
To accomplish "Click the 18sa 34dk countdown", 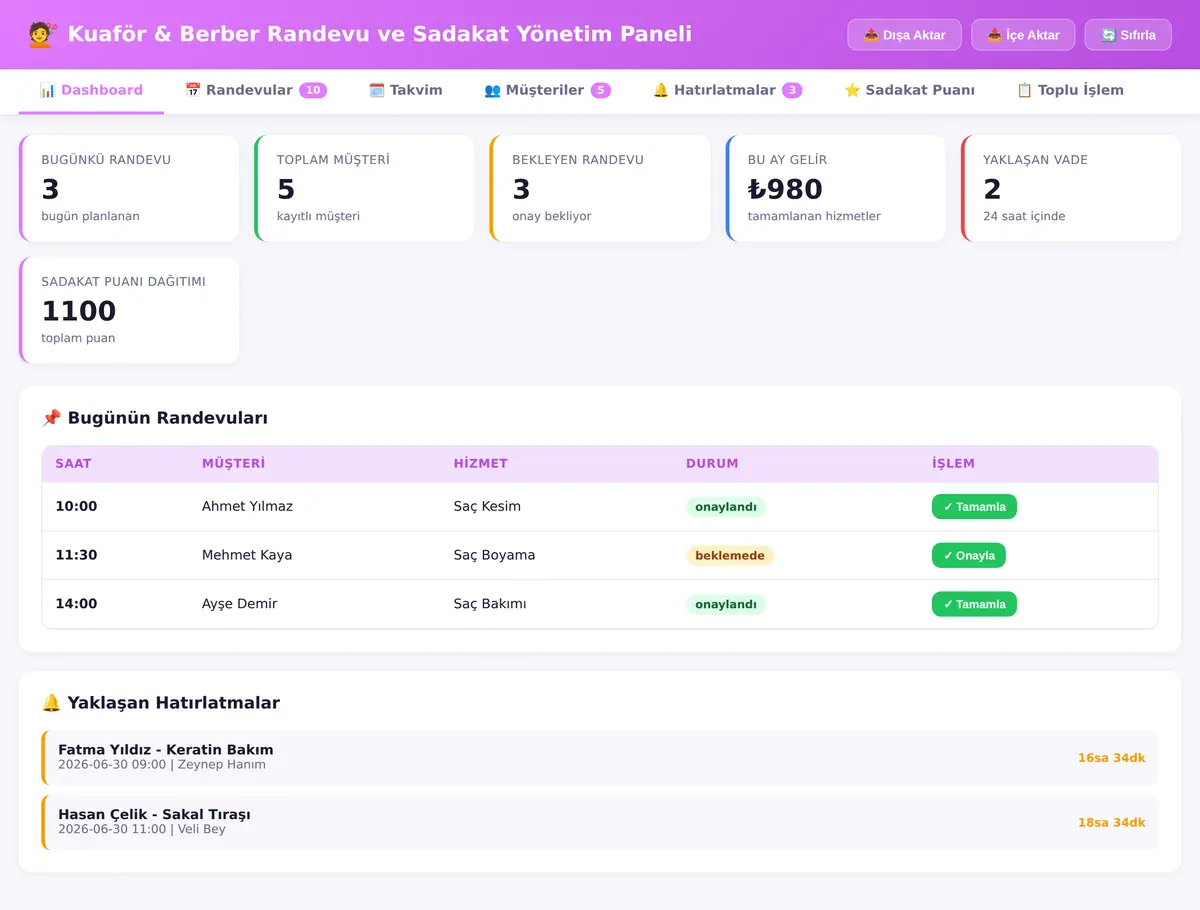I will (1111, 823).
